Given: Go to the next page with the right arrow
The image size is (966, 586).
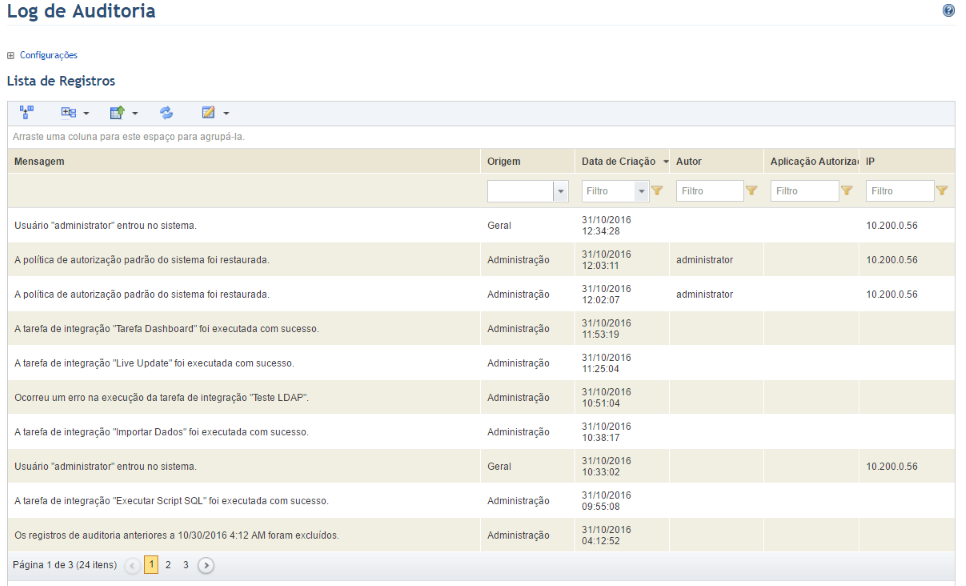Looking at the screenshot, I should coord(206,565).
